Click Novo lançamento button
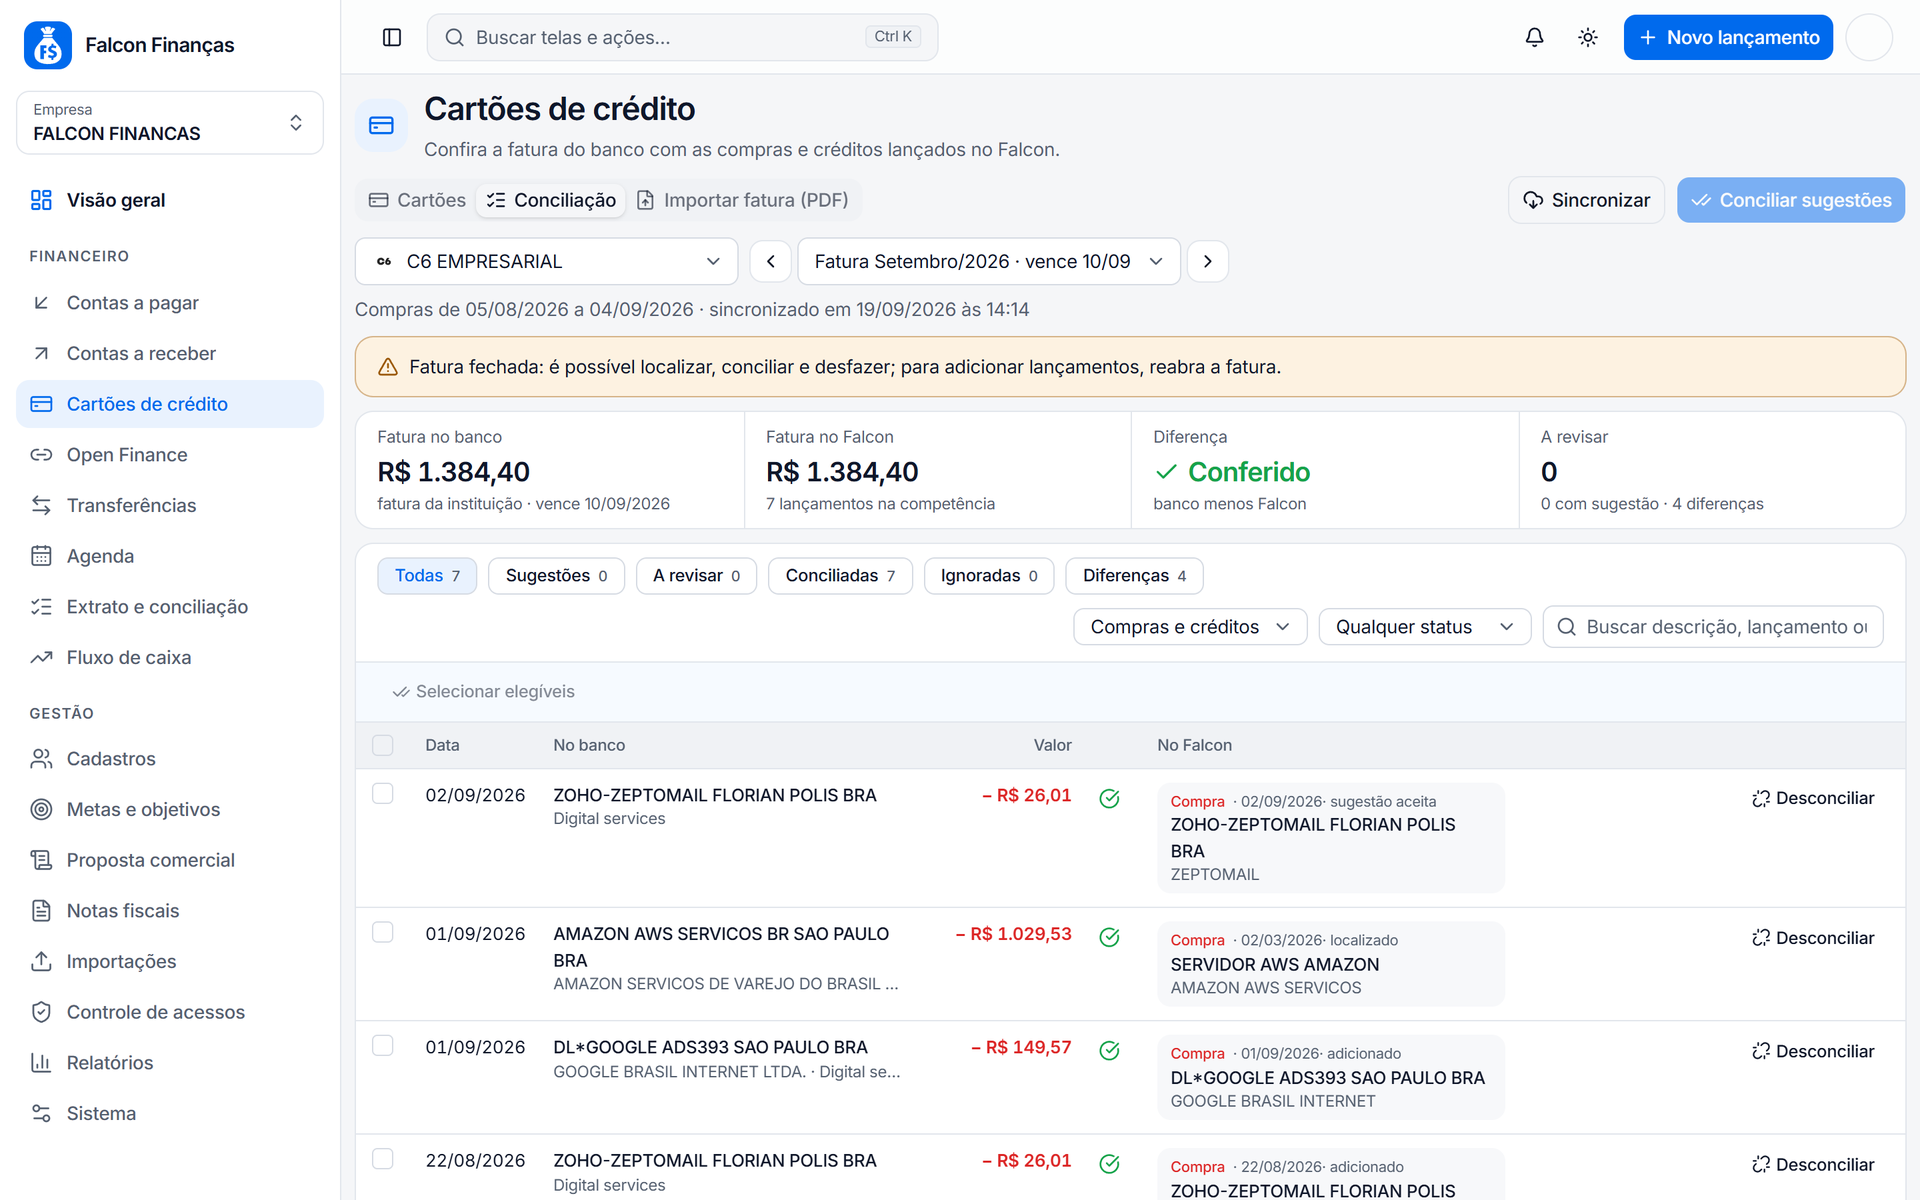The height and width of the screenshot is (1200, 1920). (x=1728, y=37)
